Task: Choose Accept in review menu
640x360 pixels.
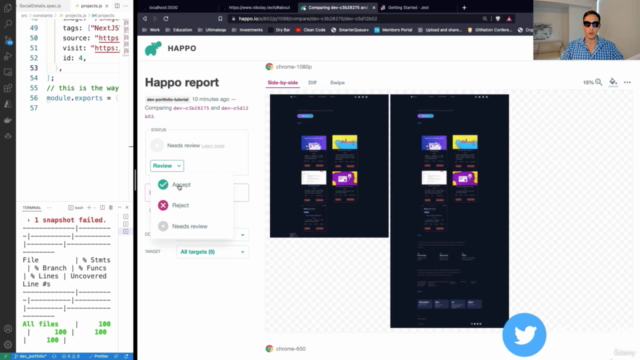Action: point(181,184)
